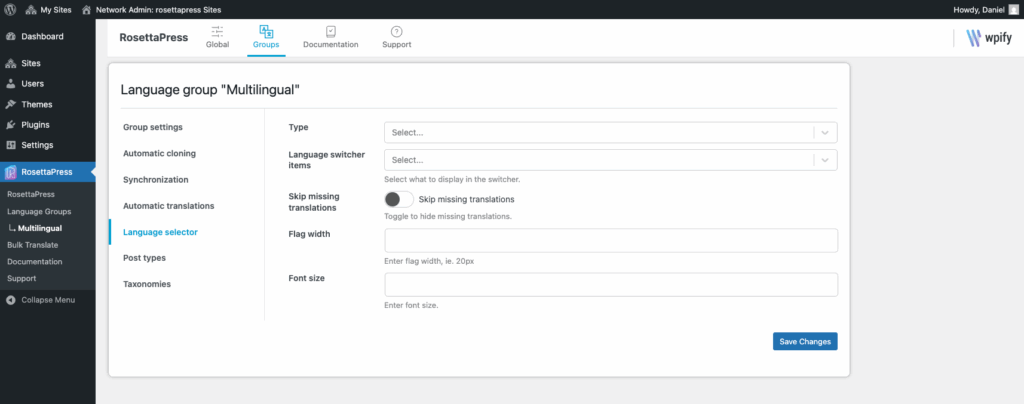This screenshot has height=404, width=1024.
Task: Click the Global sliders icon
Action: 217,31
